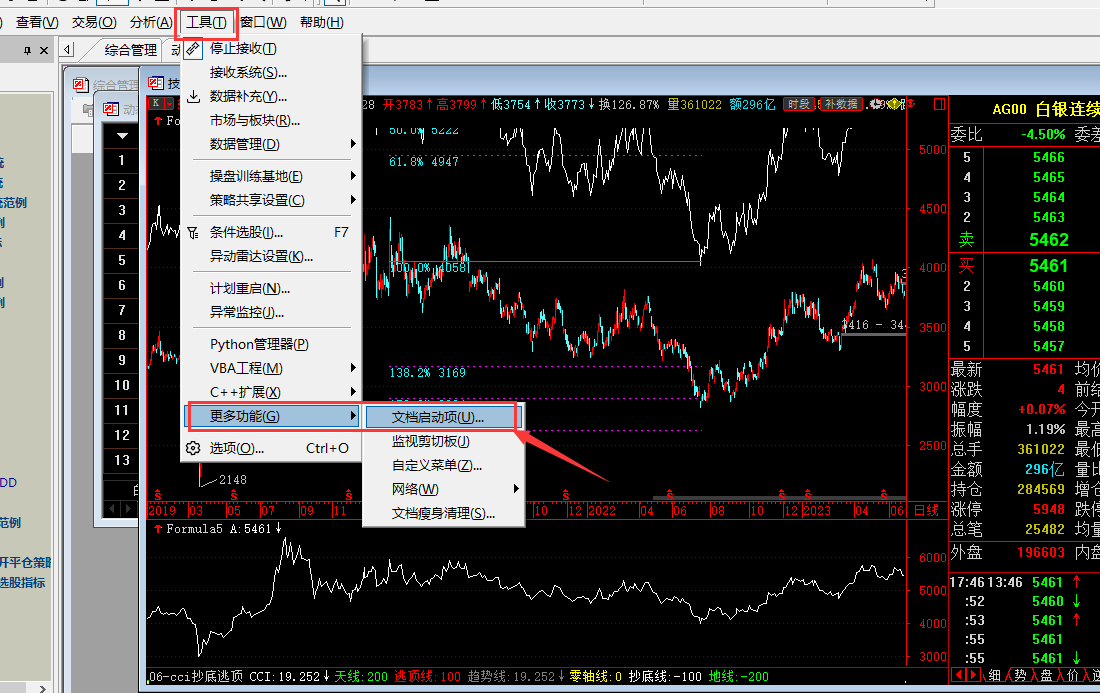Choose 市场与板块 from the menu

point(272,120)
